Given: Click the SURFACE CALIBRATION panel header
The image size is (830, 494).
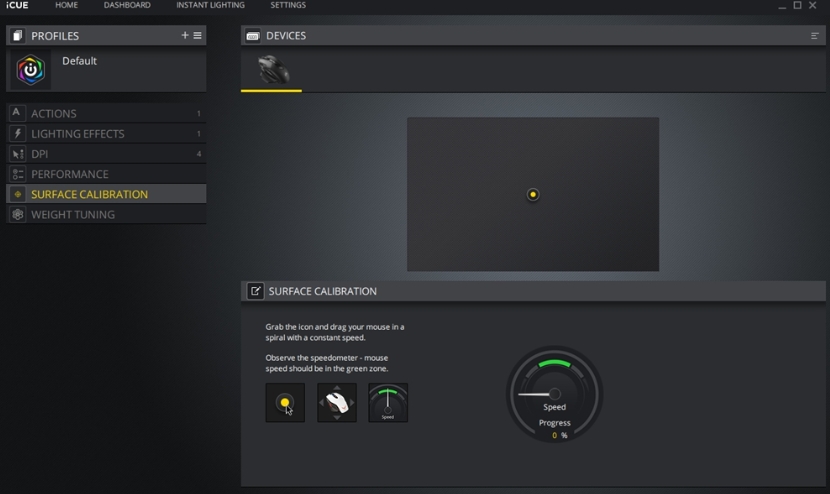Looking at the screenshot, I should click(533, 291).
